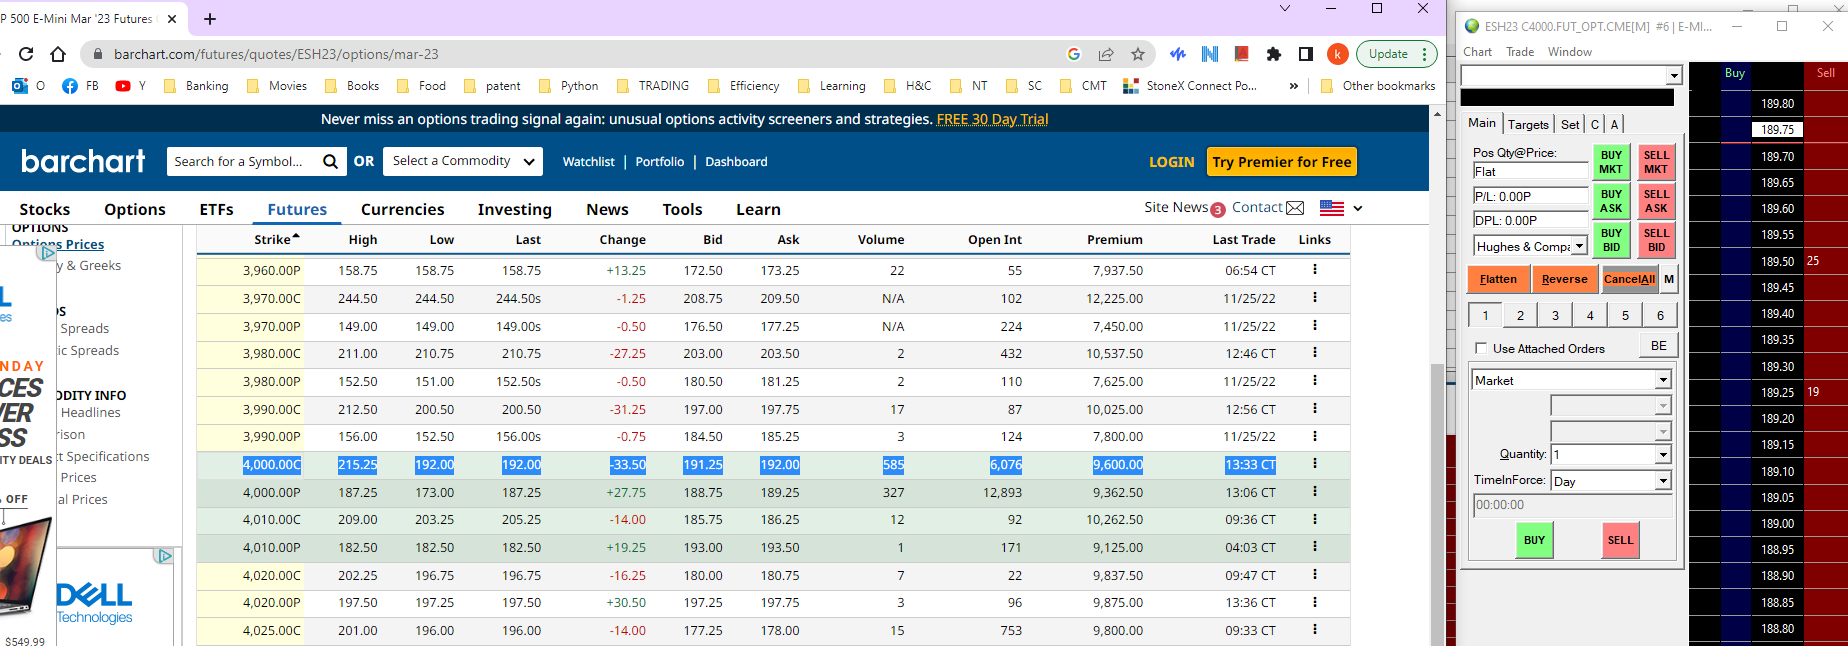Toggle the M button beside CancelAll
This screenshot has width=1848, height=646.
pyautogui.click(x=1668, y=279)
